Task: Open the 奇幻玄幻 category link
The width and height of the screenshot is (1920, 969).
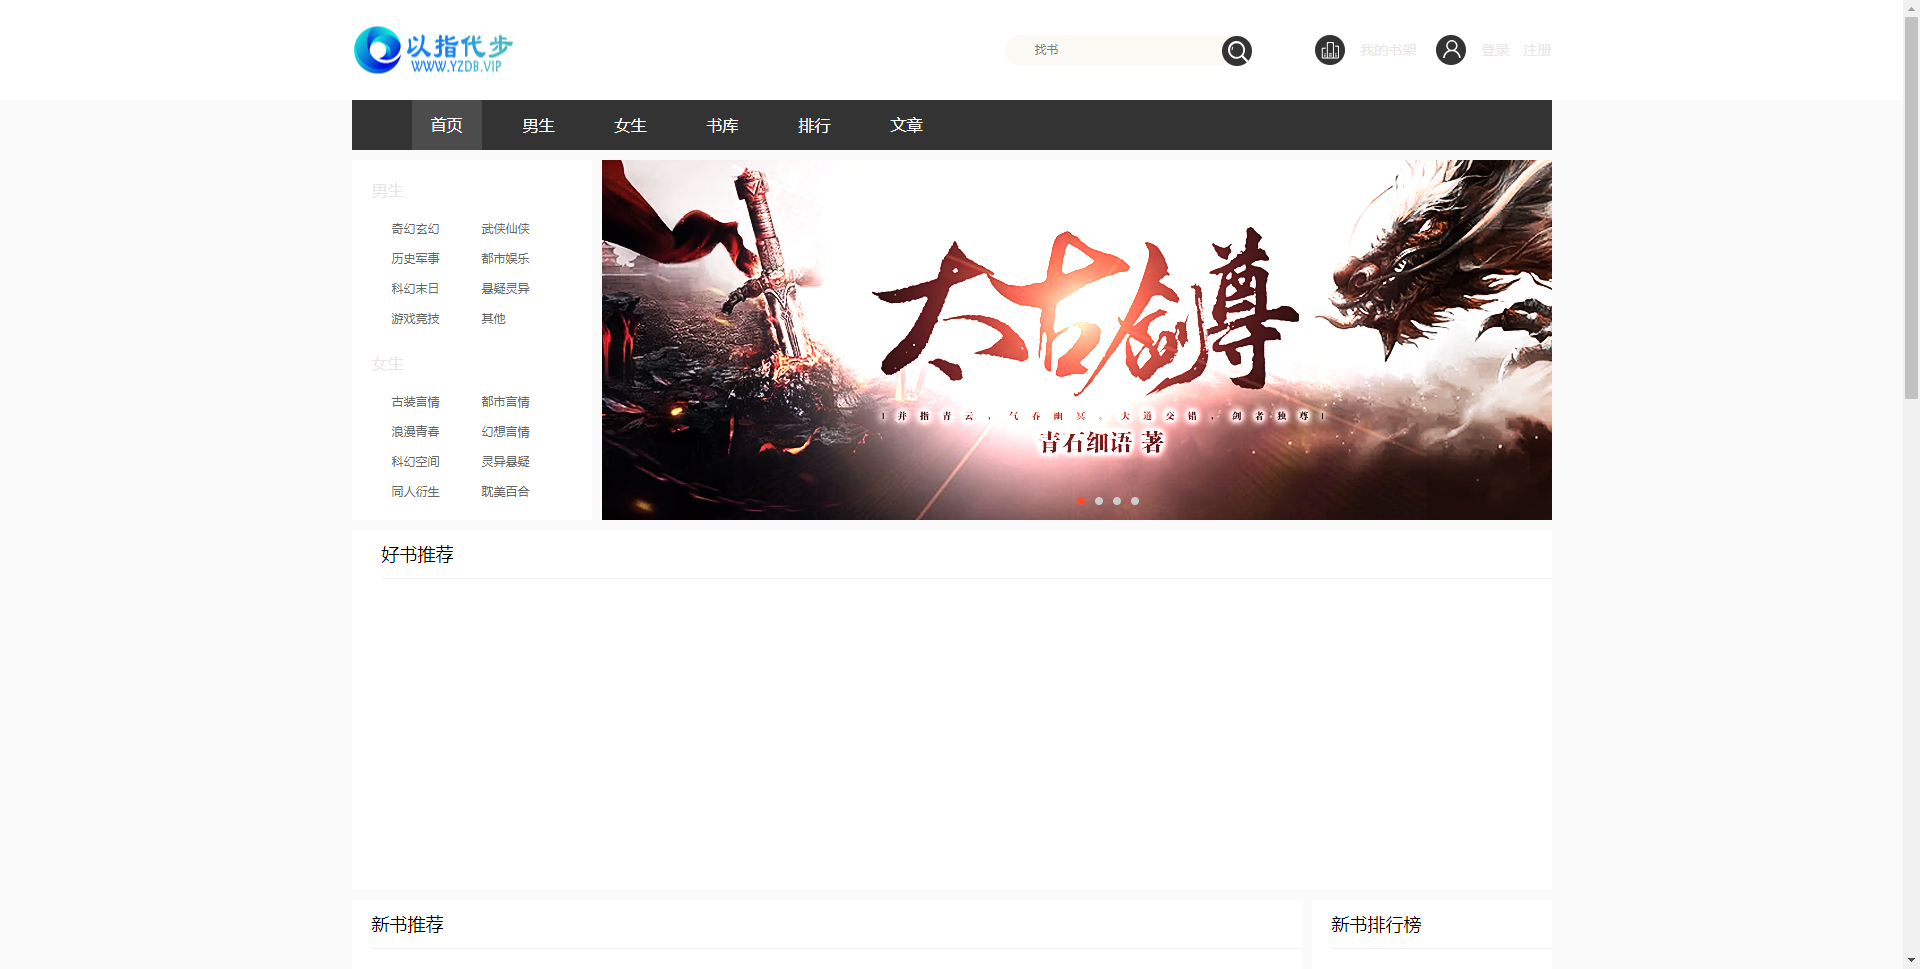Action: pyautogui.click(x=415, y=228)
